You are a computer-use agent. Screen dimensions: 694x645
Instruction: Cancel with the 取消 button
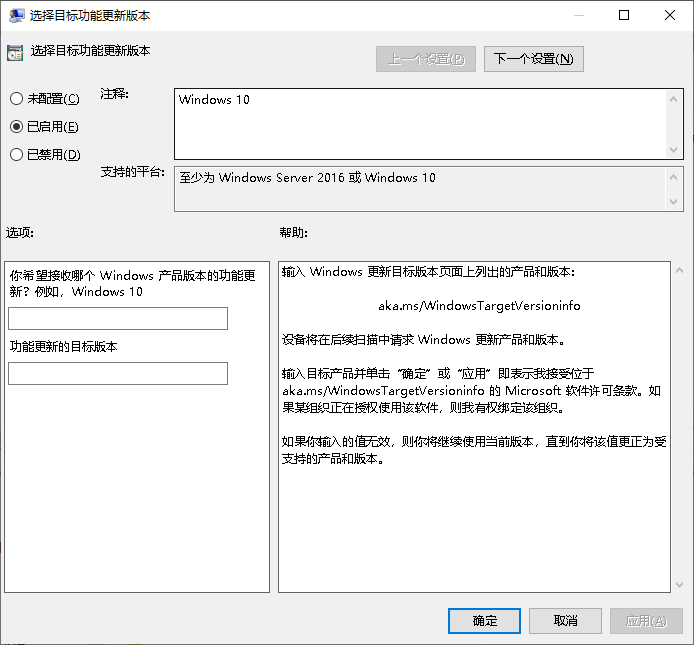point(565,621)
